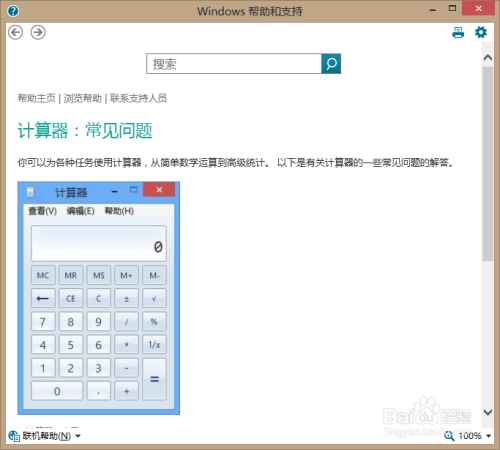
Task: Open the 联系支持人员 link
Action: pos(138,98)
